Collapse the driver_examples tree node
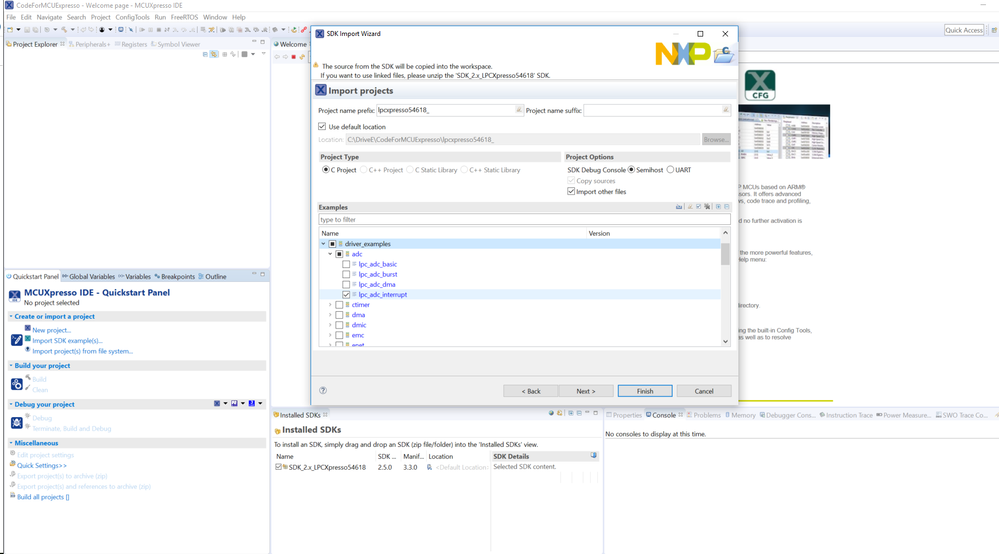This screenshot has width=999, height=554. (323, 244)
